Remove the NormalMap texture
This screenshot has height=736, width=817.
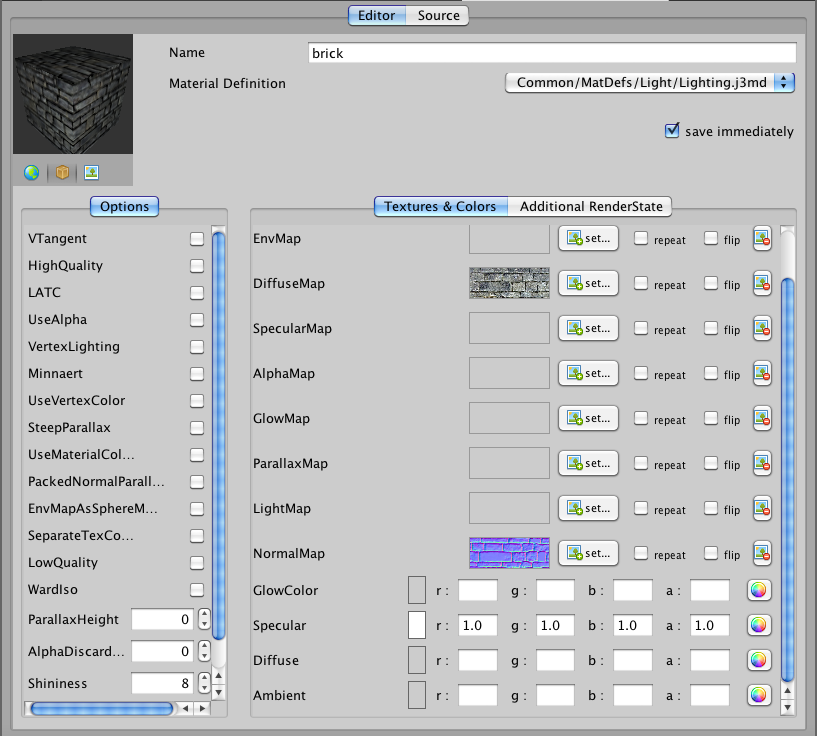[x=762, y=553]
